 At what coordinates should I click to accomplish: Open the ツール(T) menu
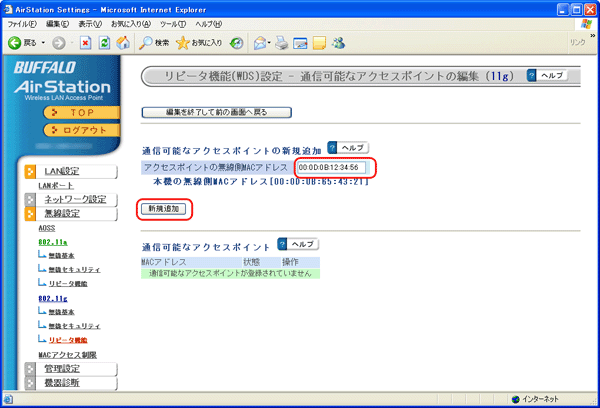click(x=172, y=22)
